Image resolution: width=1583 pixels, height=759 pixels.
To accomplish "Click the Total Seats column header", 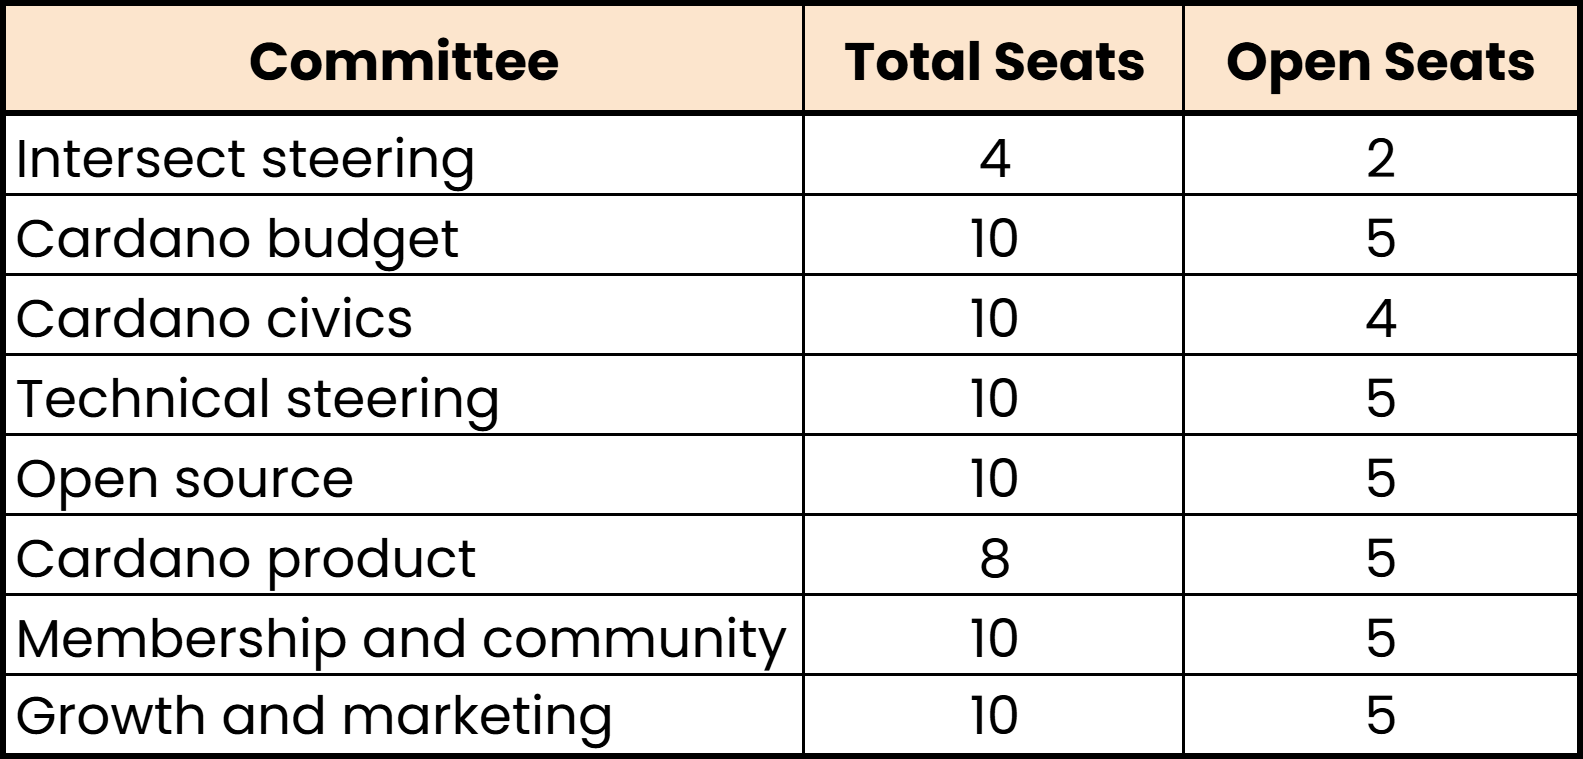I will coord(993,61).
